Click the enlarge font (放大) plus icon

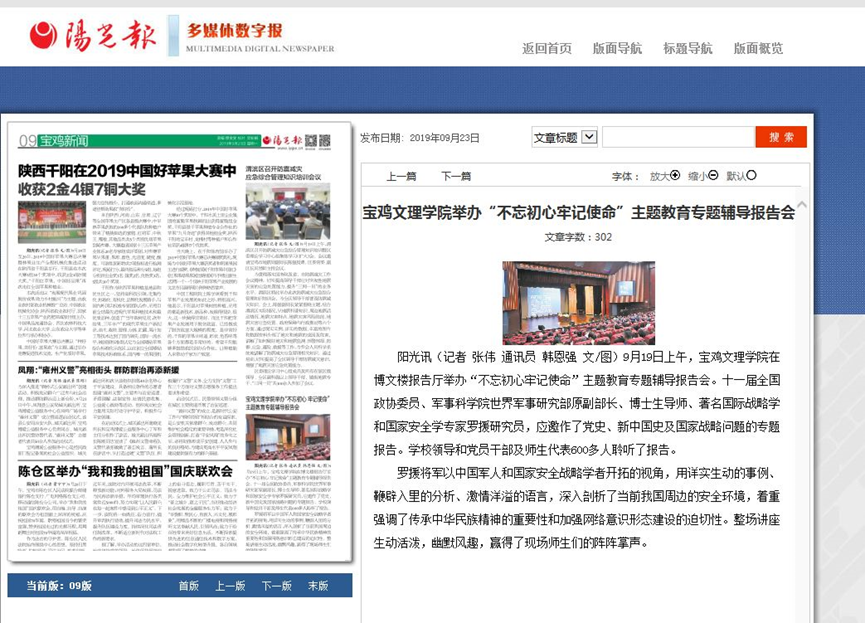[675, 175]
